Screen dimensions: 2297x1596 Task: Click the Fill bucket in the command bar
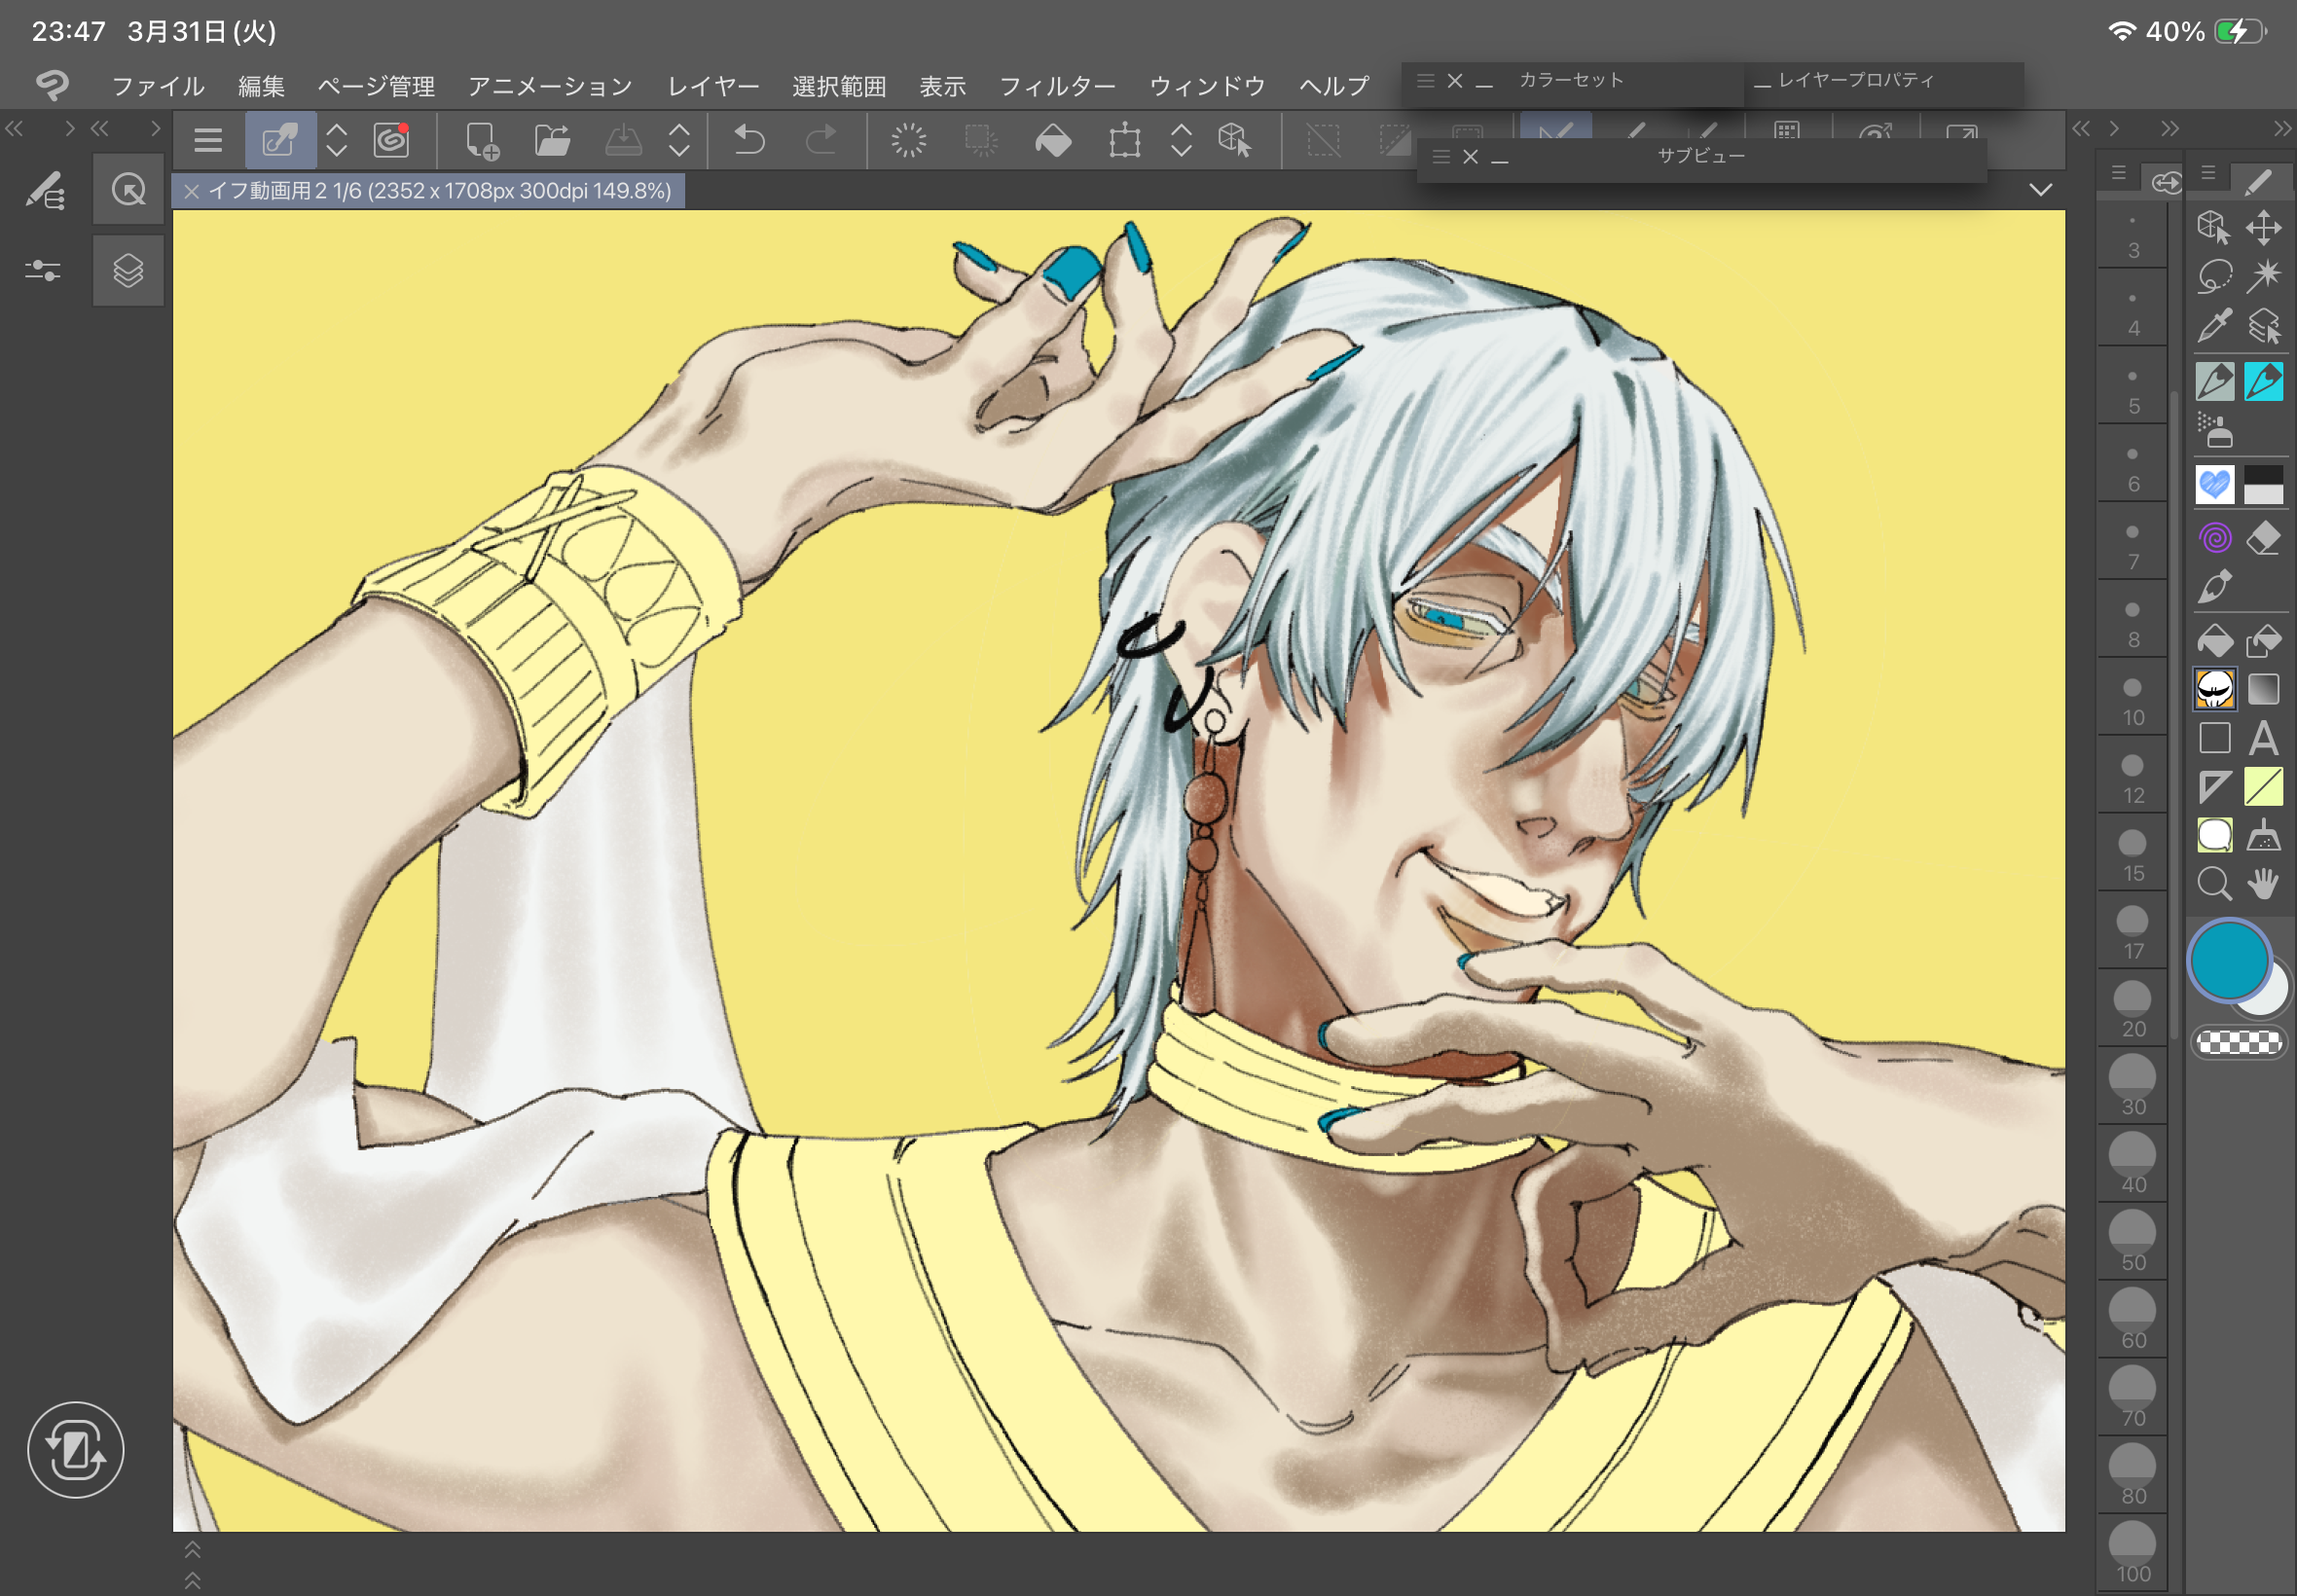point(1053,140)
